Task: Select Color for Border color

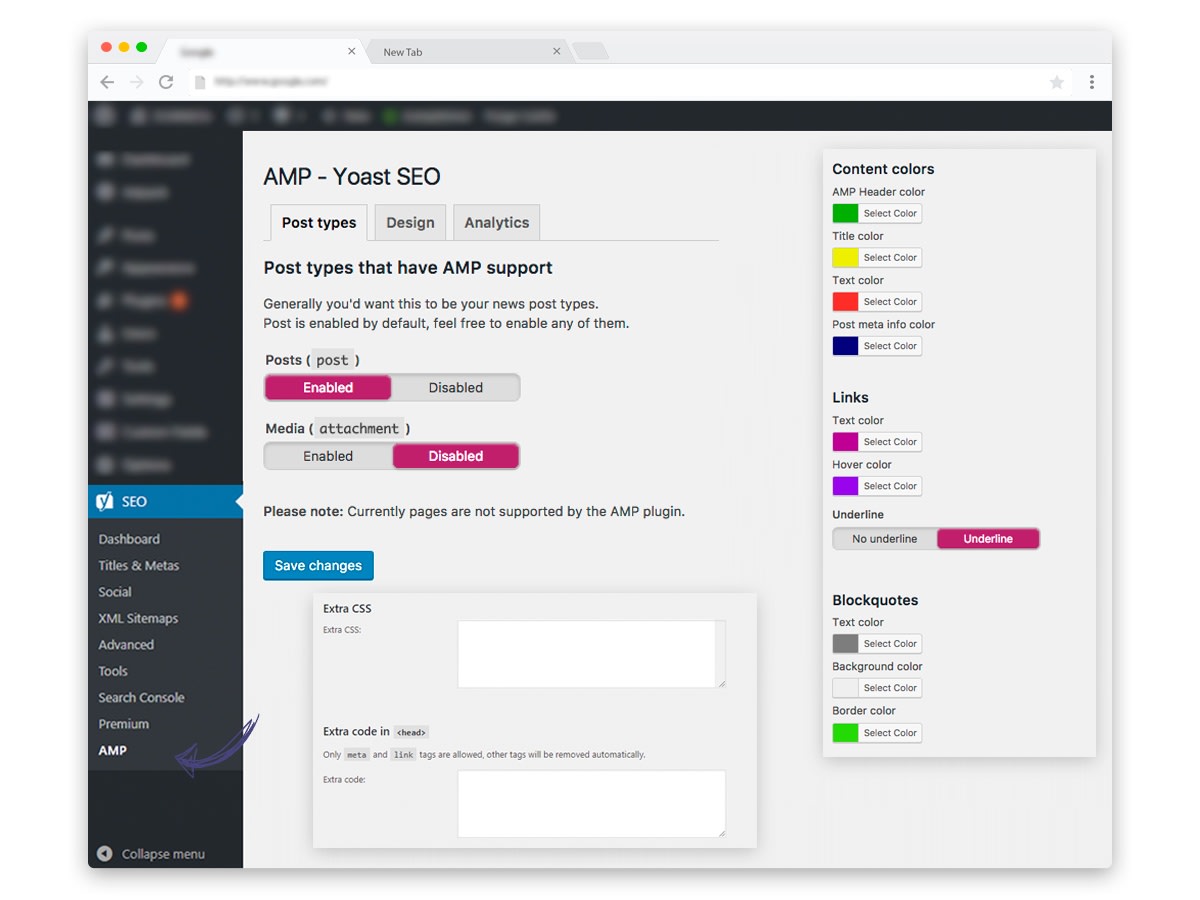Action: (890, 733)
